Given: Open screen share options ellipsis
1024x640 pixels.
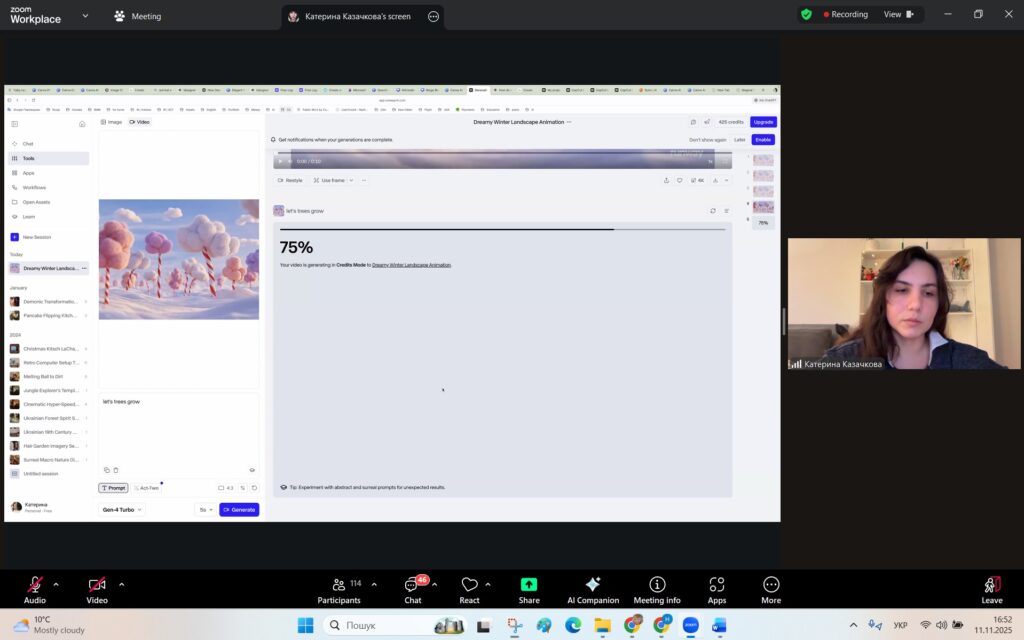Looking at the screenshot, I should point(433,16).
